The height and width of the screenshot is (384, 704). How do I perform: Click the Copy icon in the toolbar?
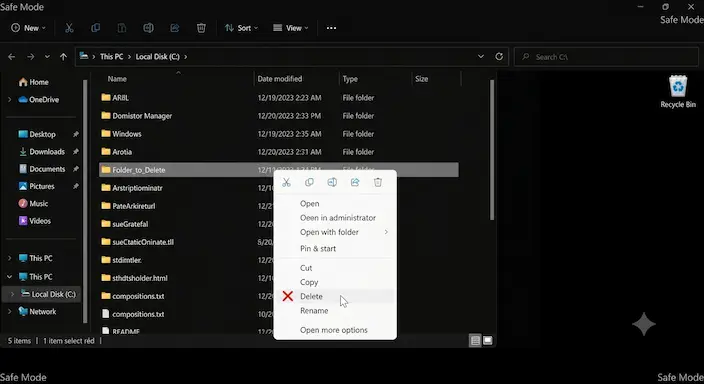click(95, 28)
